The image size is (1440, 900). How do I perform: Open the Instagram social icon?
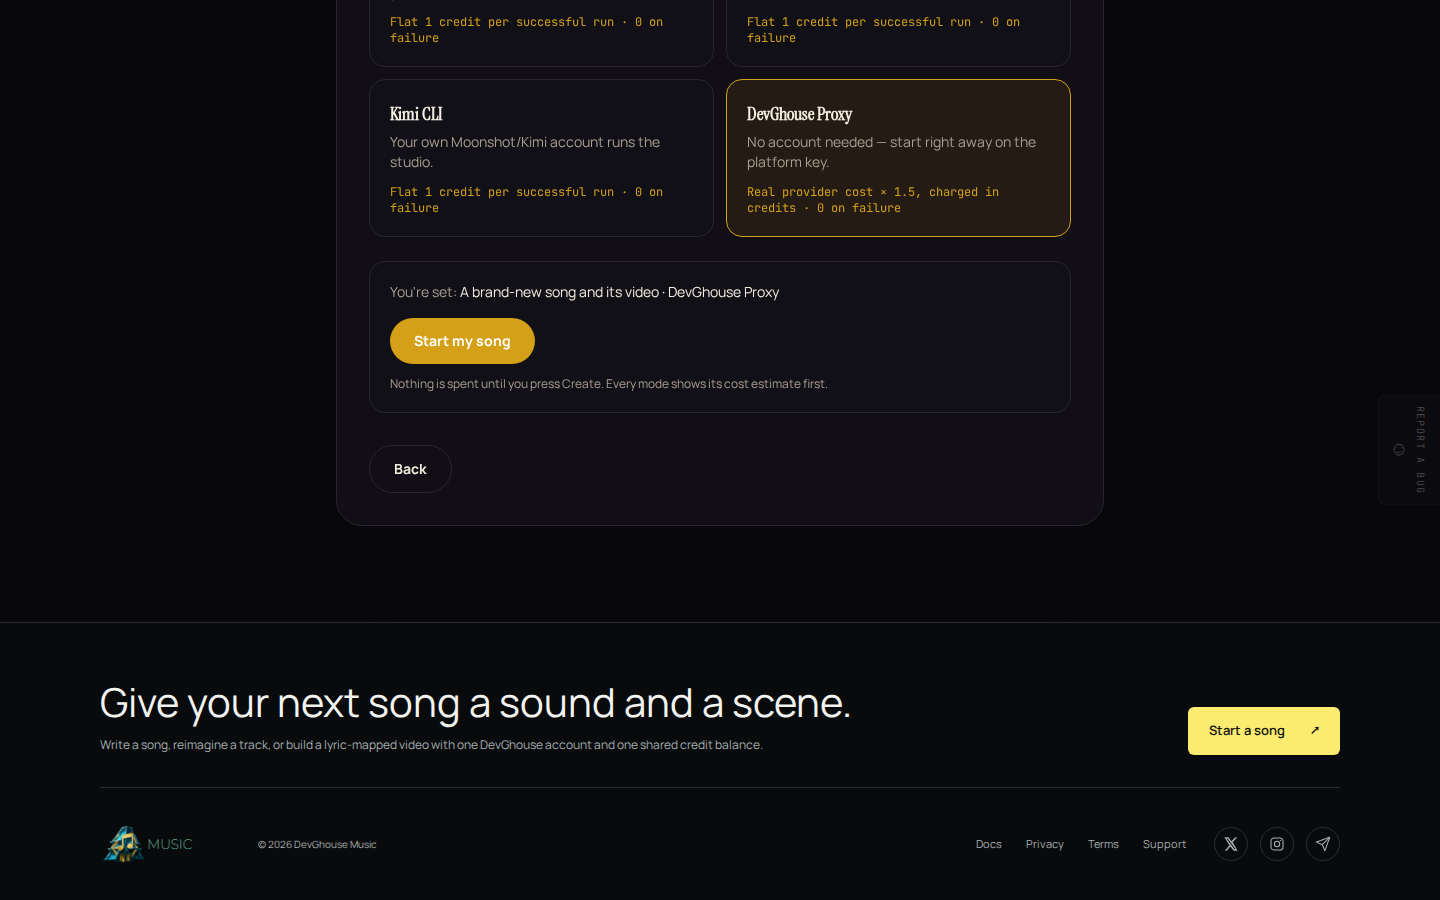click(x=1277, y=844)
